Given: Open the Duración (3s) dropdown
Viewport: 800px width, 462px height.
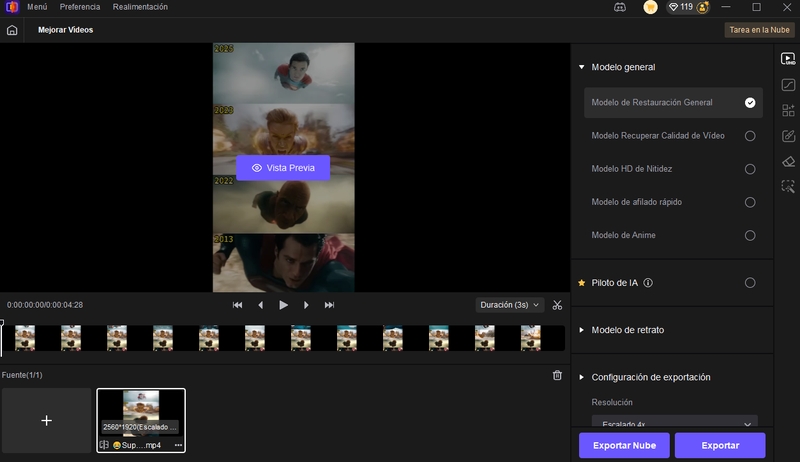Looking at the screenshot, I should [509, 305].
